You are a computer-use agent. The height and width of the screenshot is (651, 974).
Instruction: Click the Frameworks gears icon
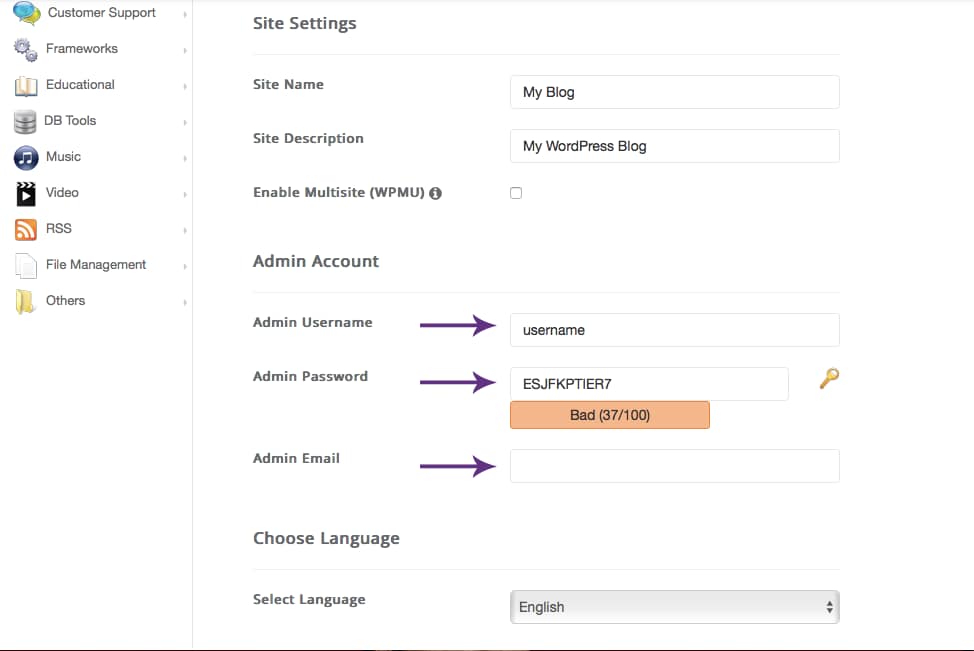point(26,49)
